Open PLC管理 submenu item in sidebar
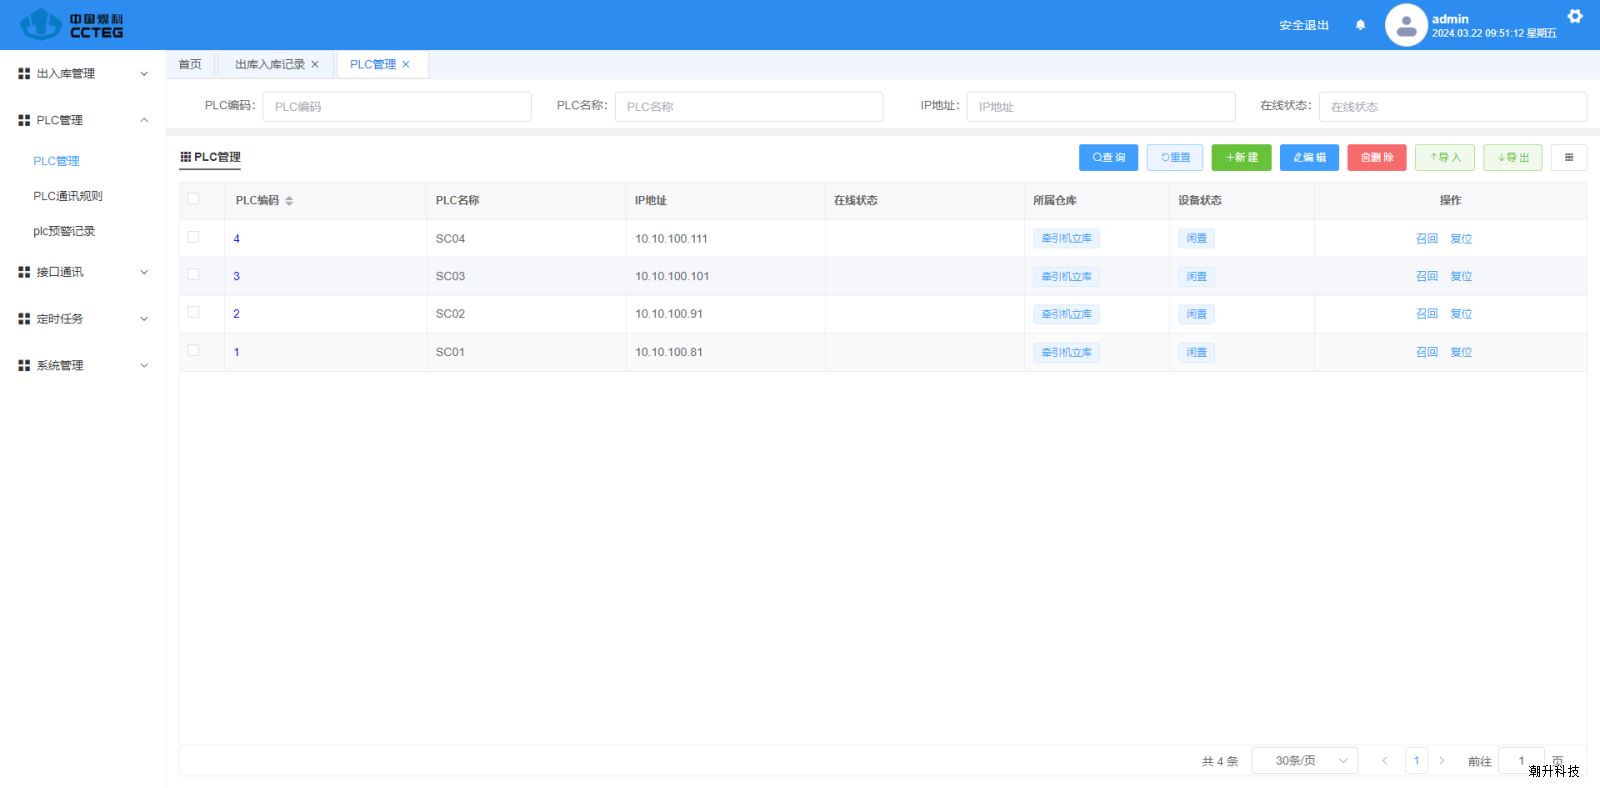This screenshot has height=788, width=1600. pos(56,161)
